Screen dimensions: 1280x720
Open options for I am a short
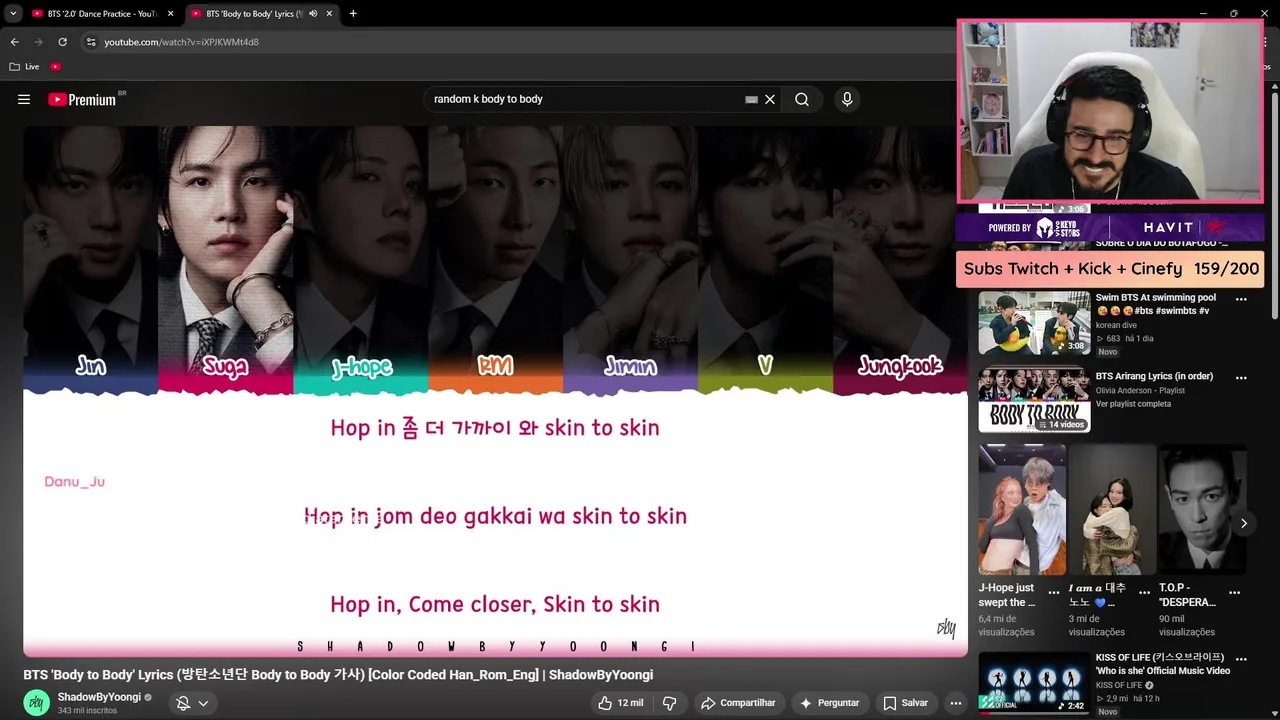click(x=1144, y=594)
